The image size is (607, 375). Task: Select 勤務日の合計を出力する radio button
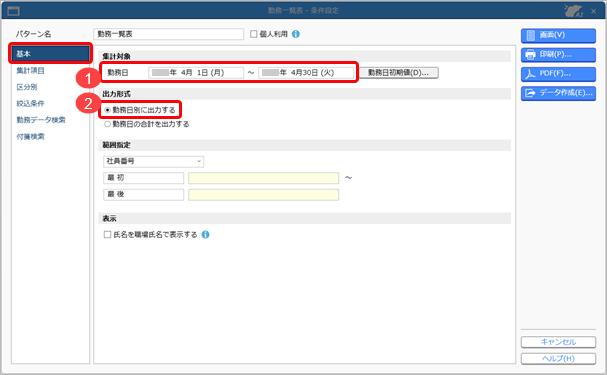[107, 124]
